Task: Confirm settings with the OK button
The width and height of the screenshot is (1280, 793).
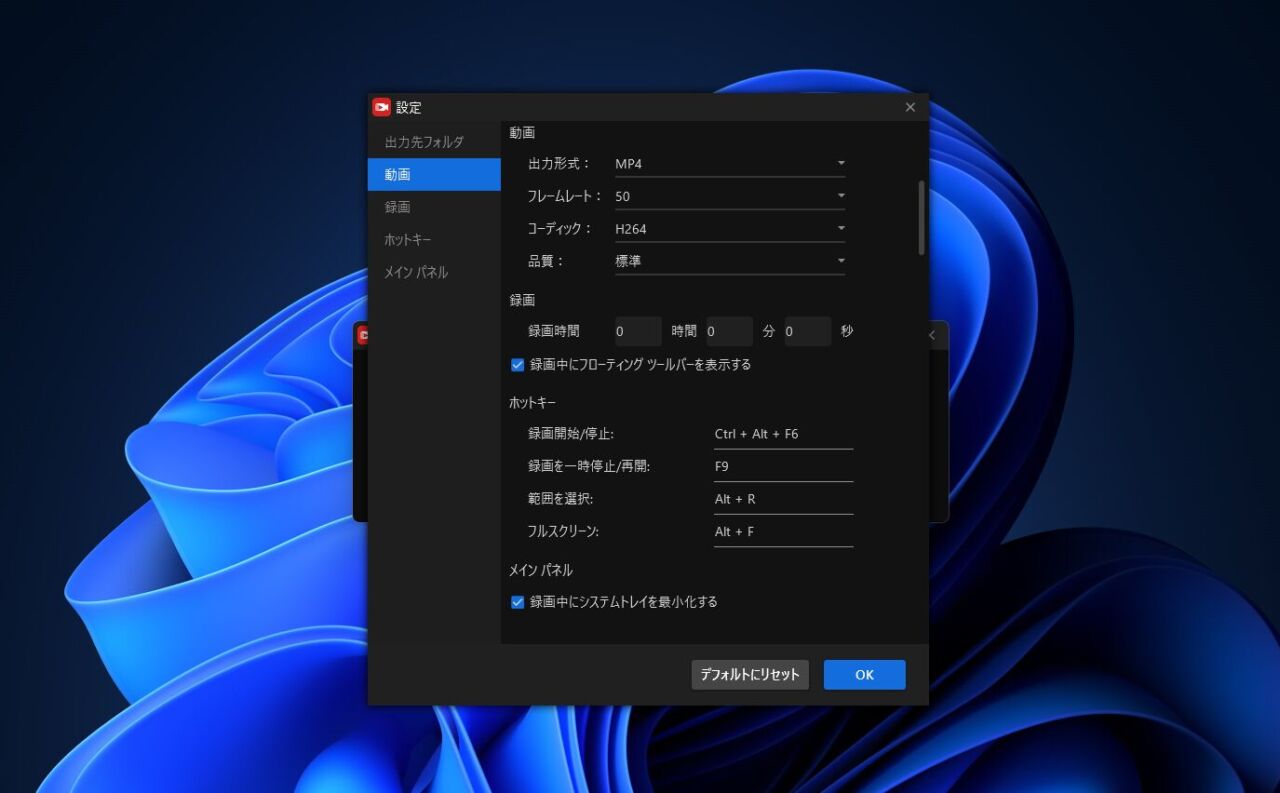Action: pyautogui.click(x=864, y=675)
